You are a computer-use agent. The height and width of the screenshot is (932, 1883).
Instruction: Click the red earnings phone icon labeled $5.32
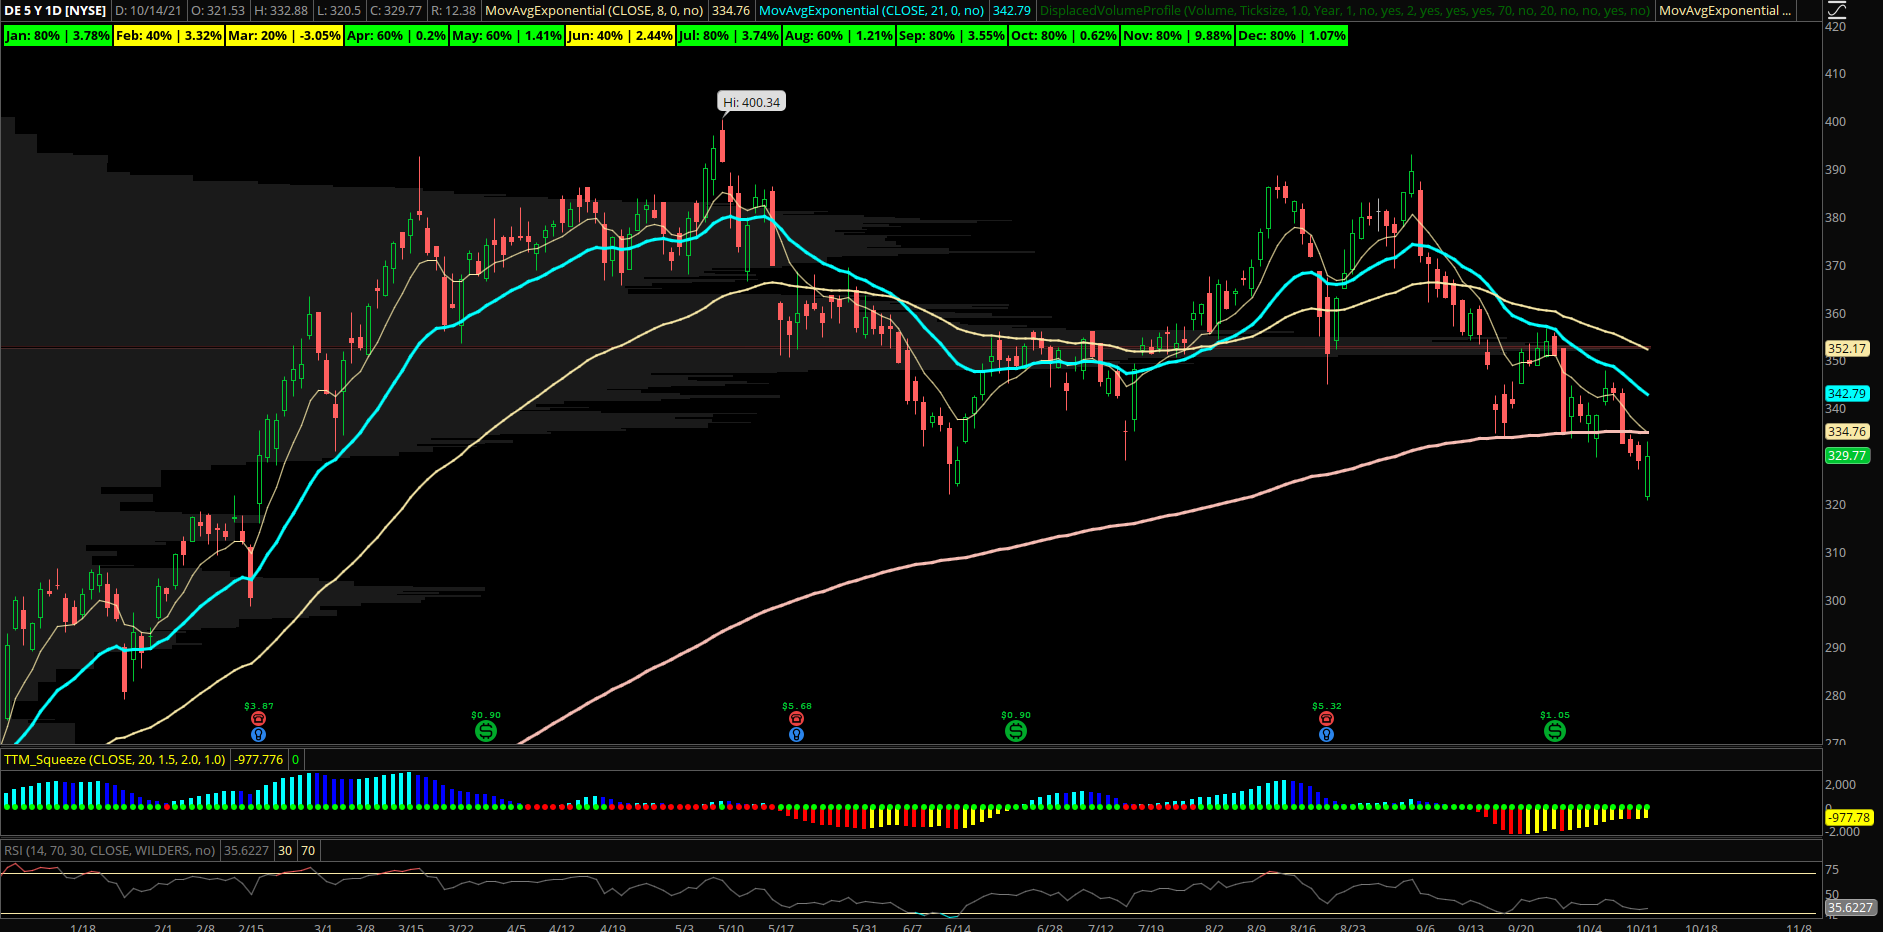click(x=1326, y=718)
